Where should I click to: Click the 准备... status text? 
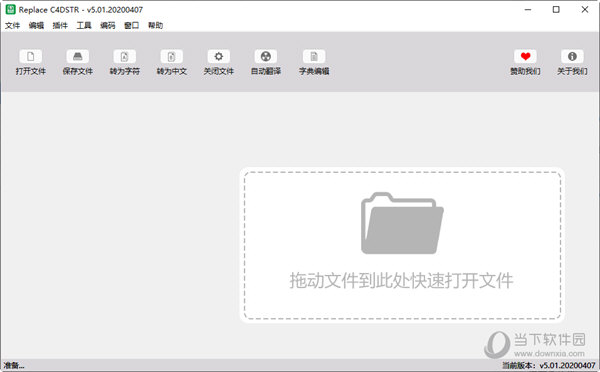pos(14,365)
